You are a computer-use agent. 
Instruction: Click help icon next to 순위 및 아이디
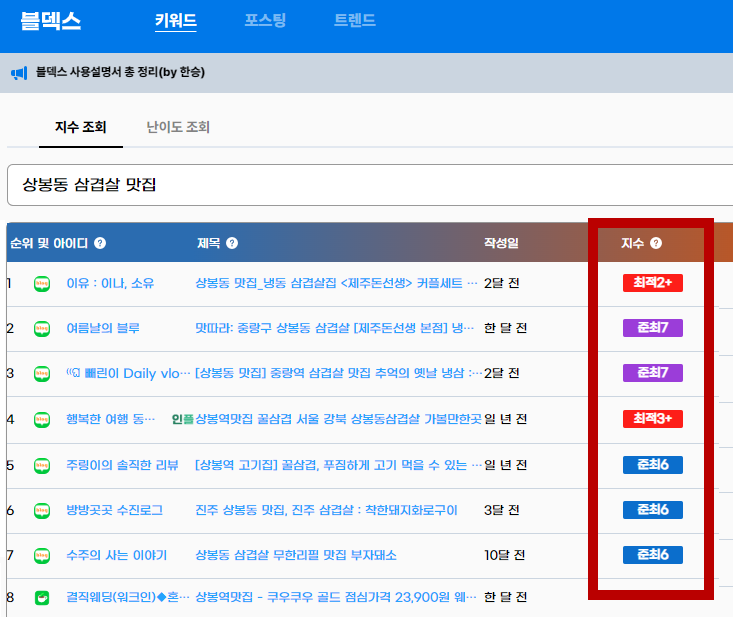click(x=100, y=243)
